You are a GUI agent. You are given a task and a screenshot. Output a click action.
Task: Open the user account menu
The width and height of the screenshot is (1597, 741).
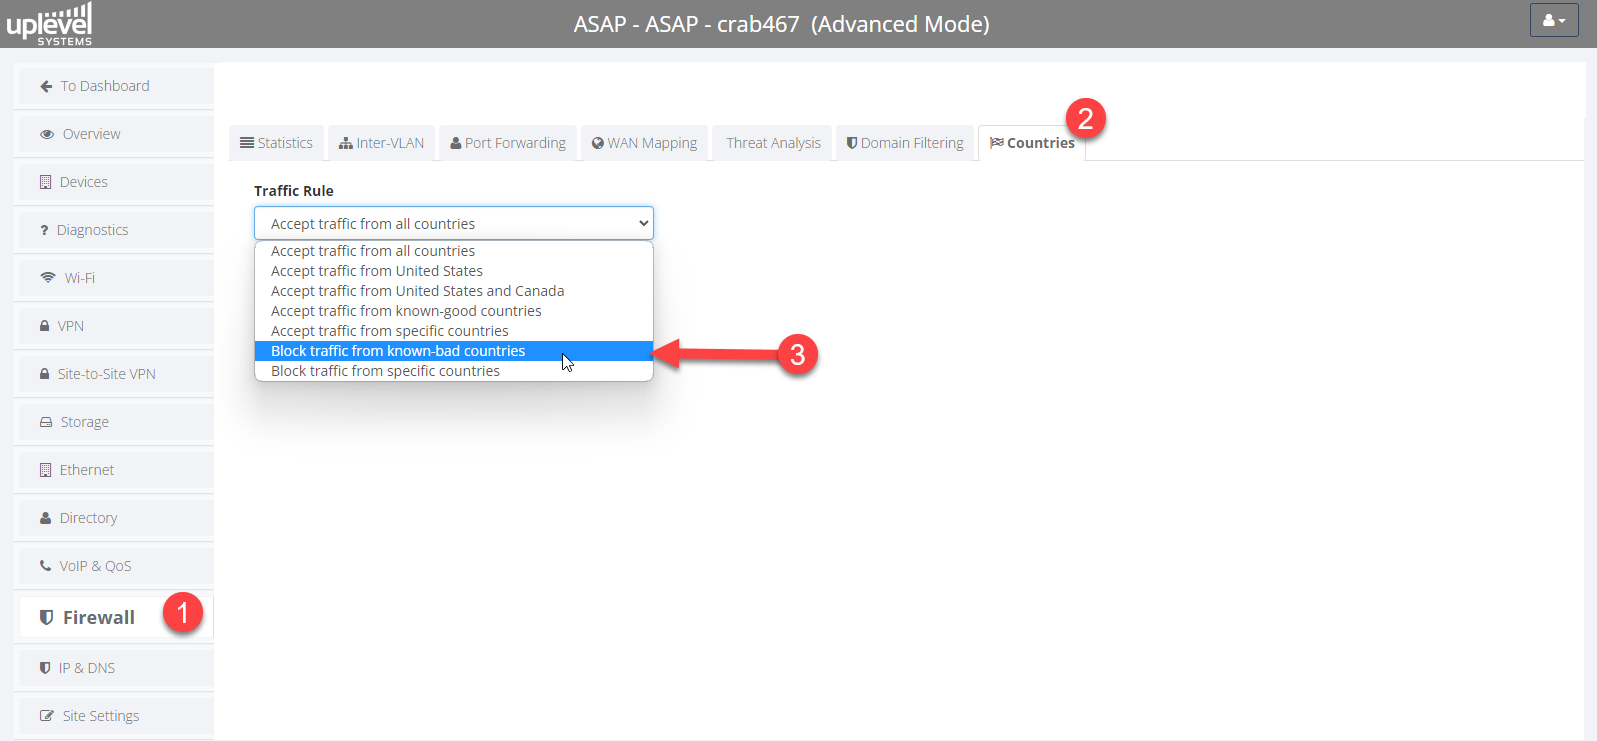[x=1554, y=20]
